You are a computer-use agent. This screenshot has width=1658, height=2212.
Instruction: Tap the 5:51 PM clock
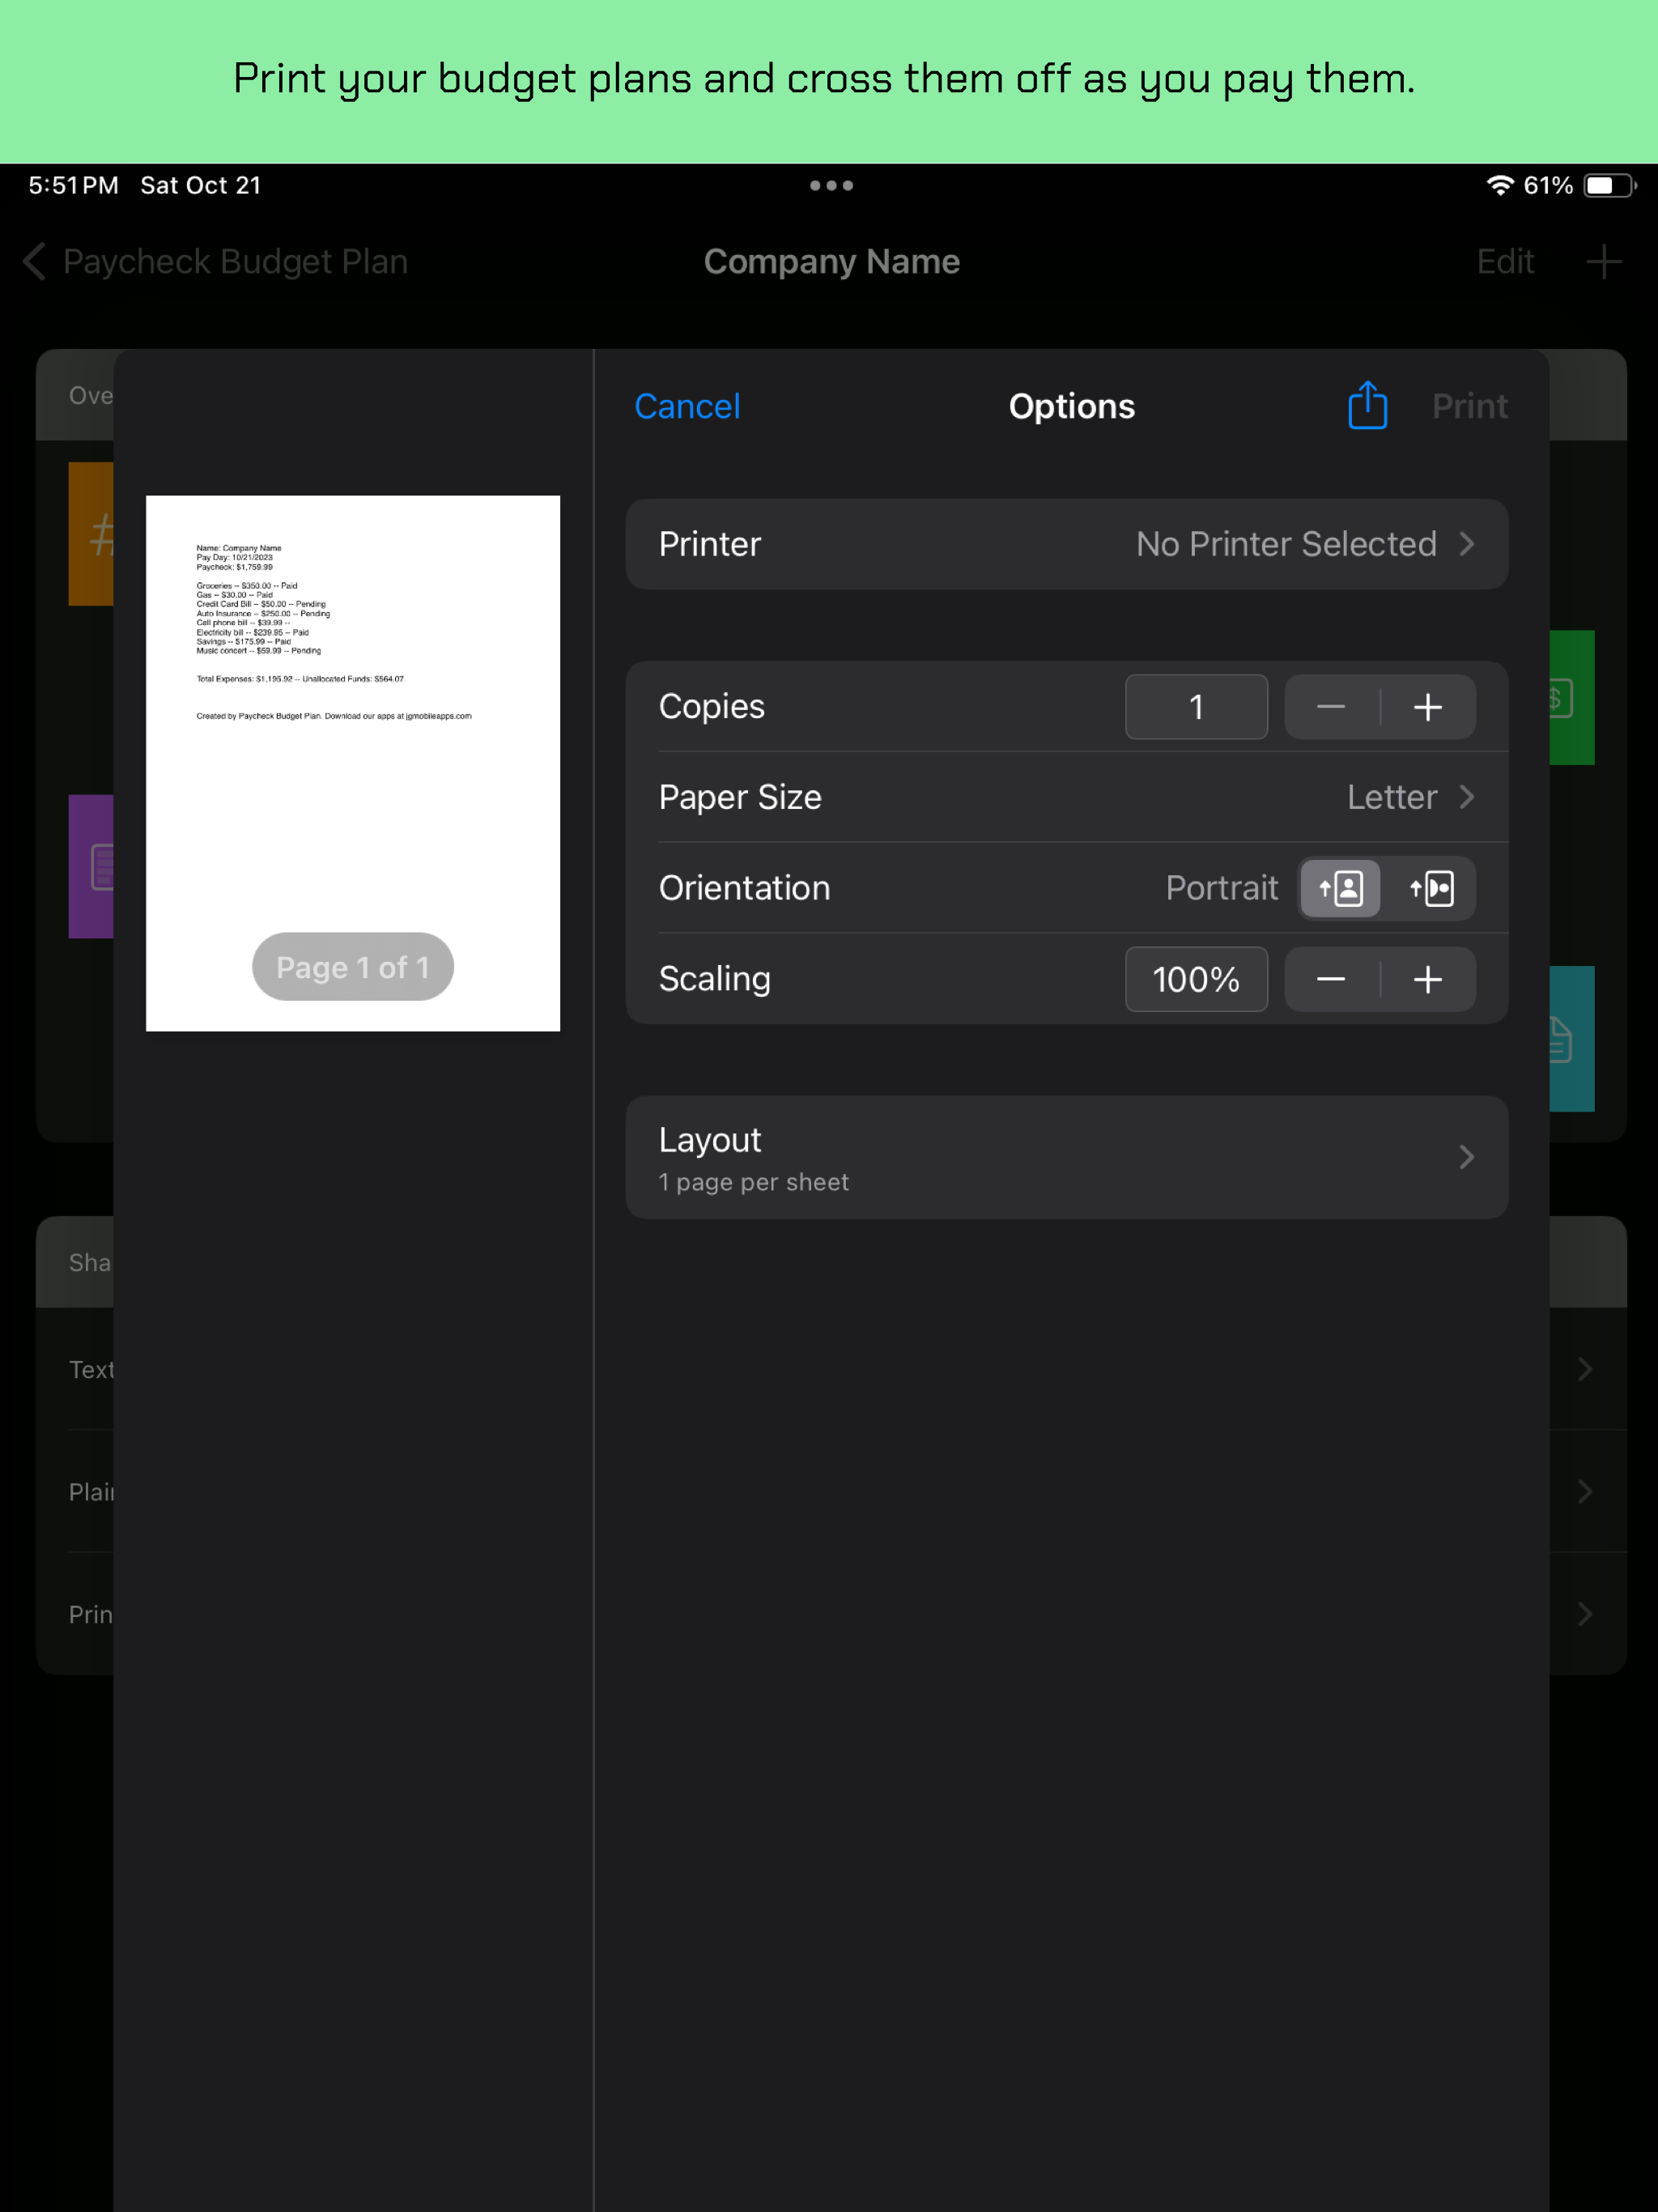[74, 185]
